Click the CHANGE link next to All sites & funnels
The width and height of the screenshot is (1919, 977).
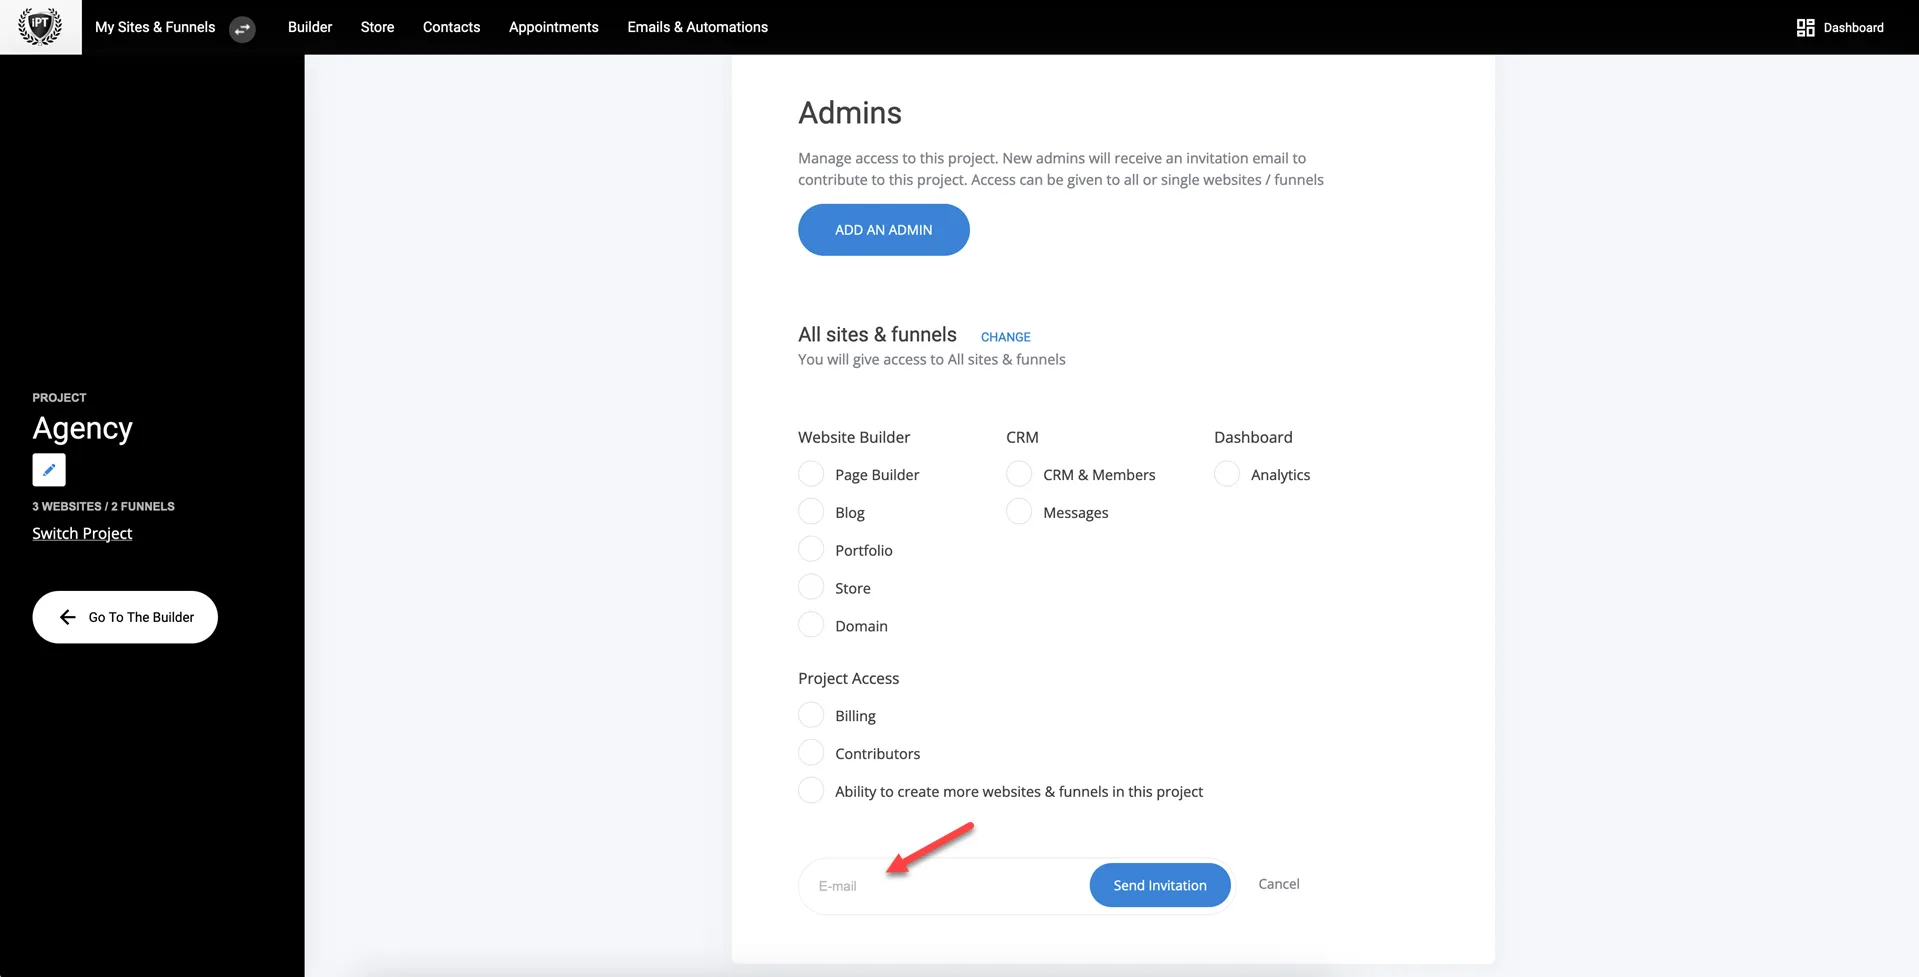coord(1004,337)
